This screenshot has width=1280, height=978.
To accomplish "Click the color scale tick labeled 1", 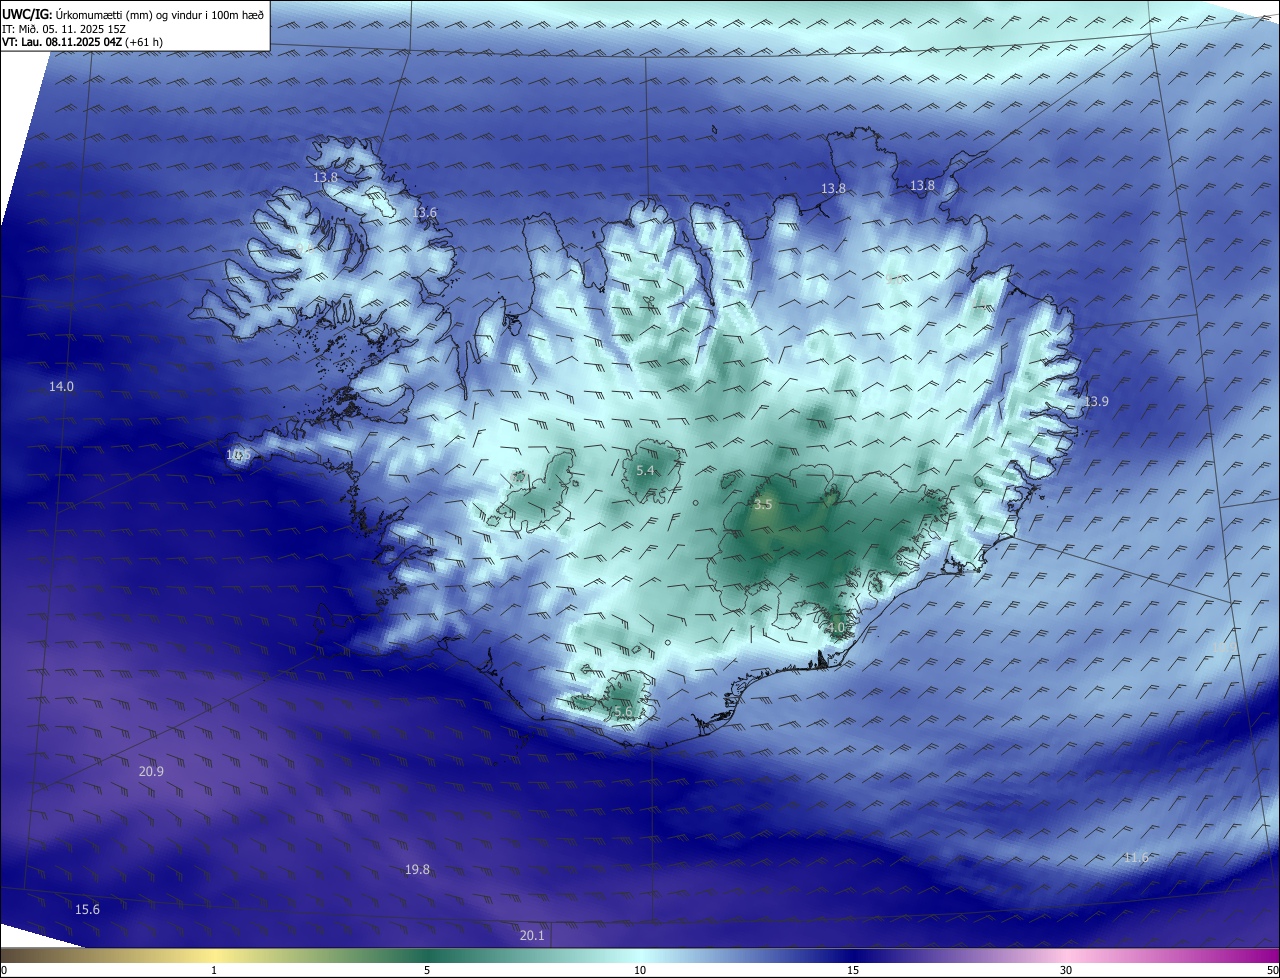I will click(x=214, y=970).
